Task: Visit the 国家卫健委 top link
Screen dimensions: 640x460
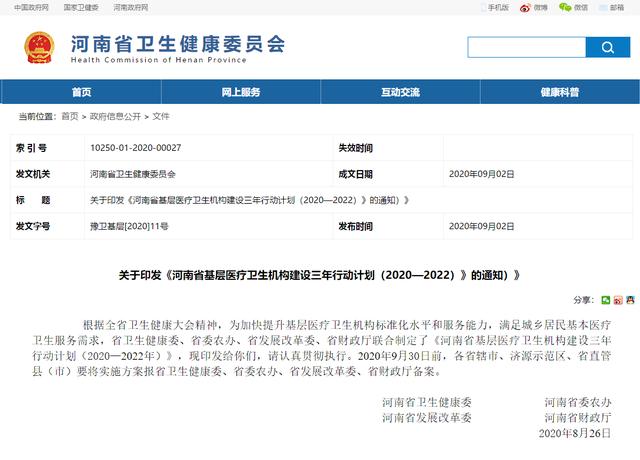Action: tap(81, 7)
